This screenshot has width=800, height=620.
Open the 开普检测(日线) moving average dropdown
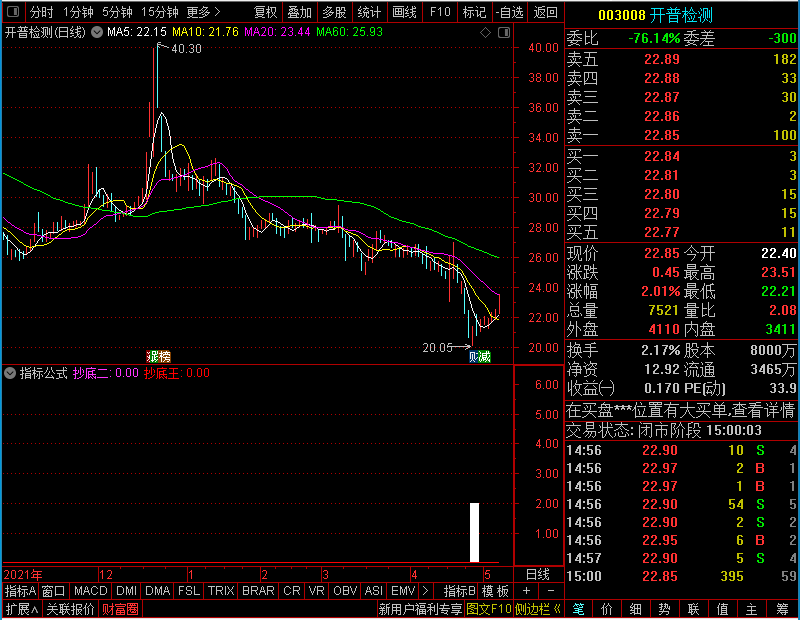[x=96, y=33]
